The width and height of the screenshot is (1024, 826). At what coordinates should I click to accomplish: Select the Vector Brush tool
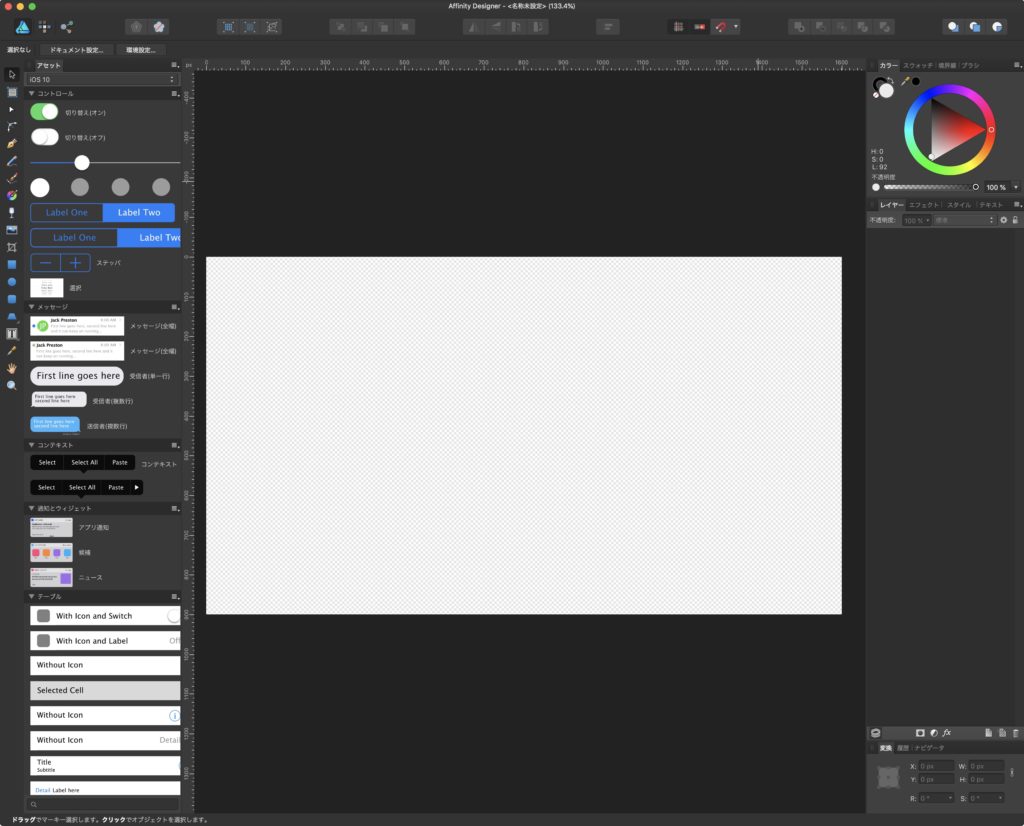[12, 178]
